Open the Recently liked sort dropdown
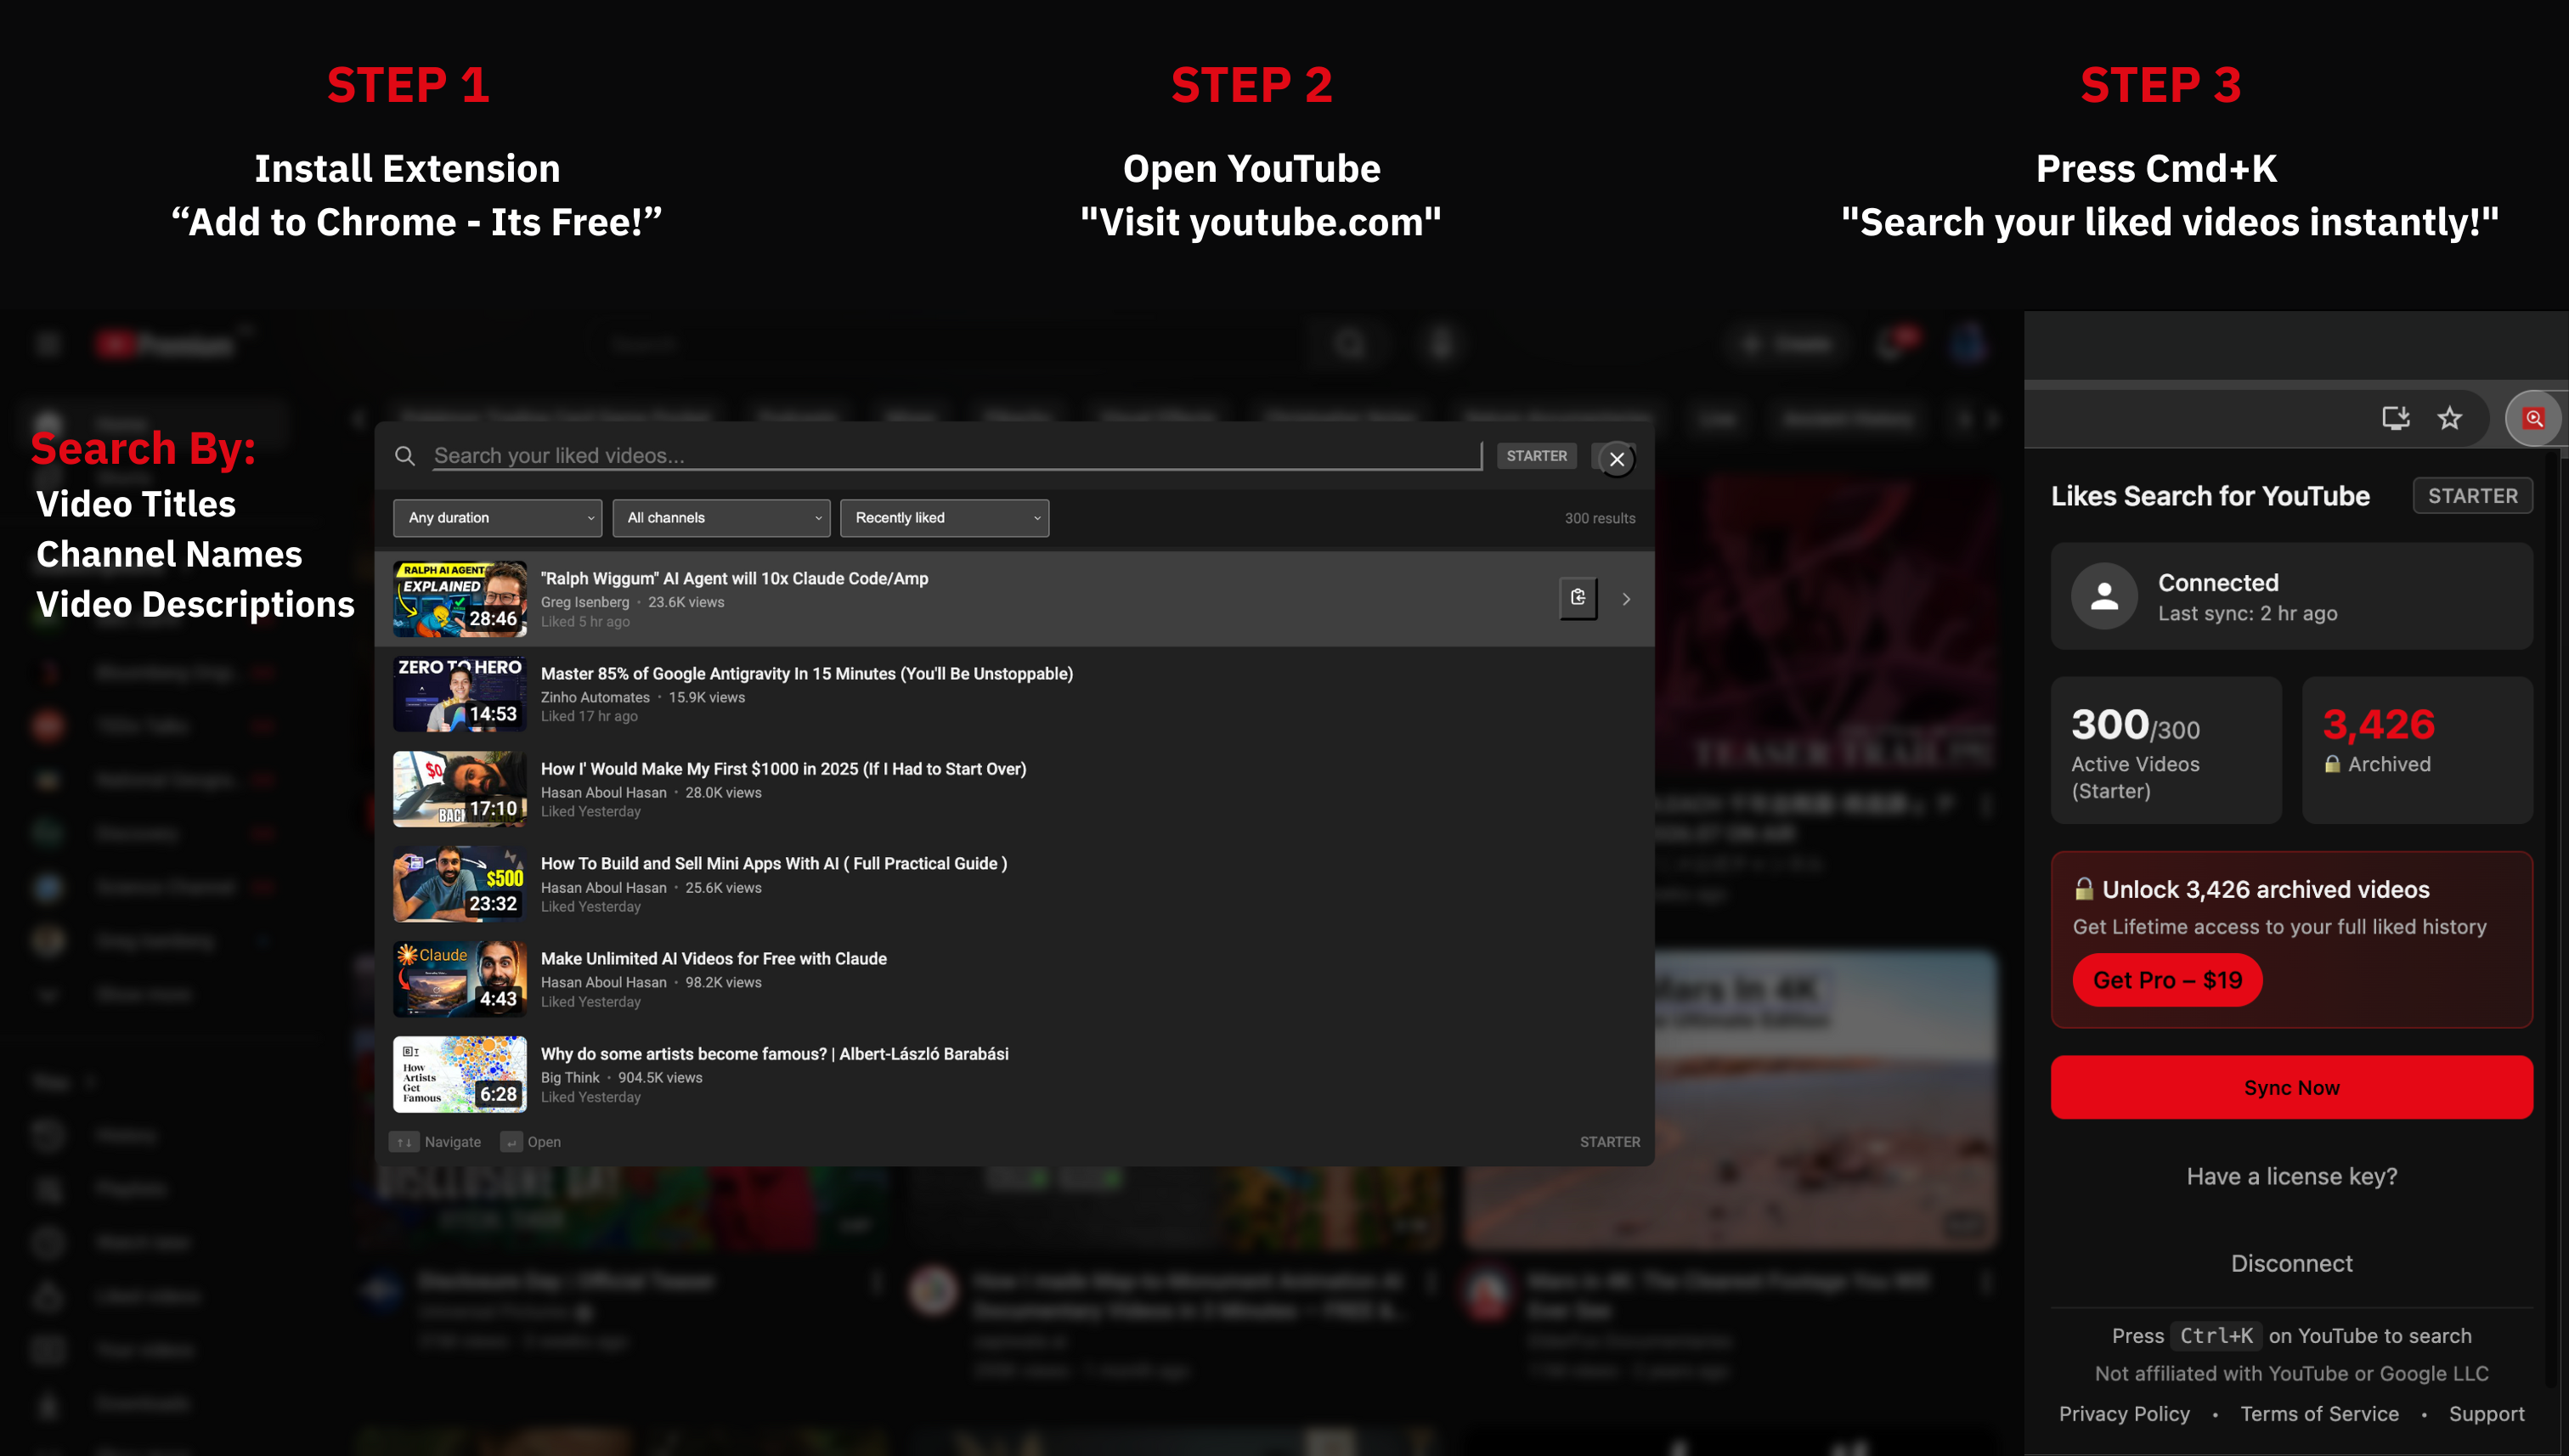This screenshot has width=2569, height=1456. click(944, 518)
